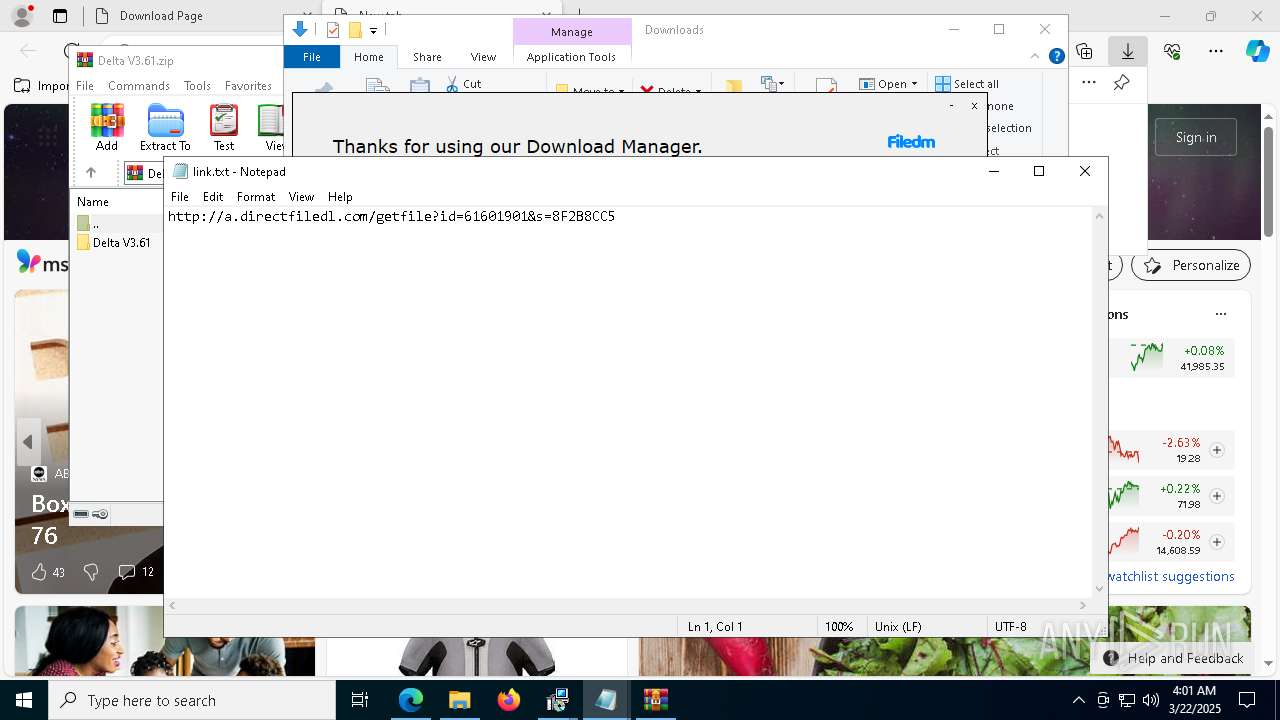Viewport: 1280px width, 720px height.
Task: Click Name column header in WinRAR
Action: point(93,202)
